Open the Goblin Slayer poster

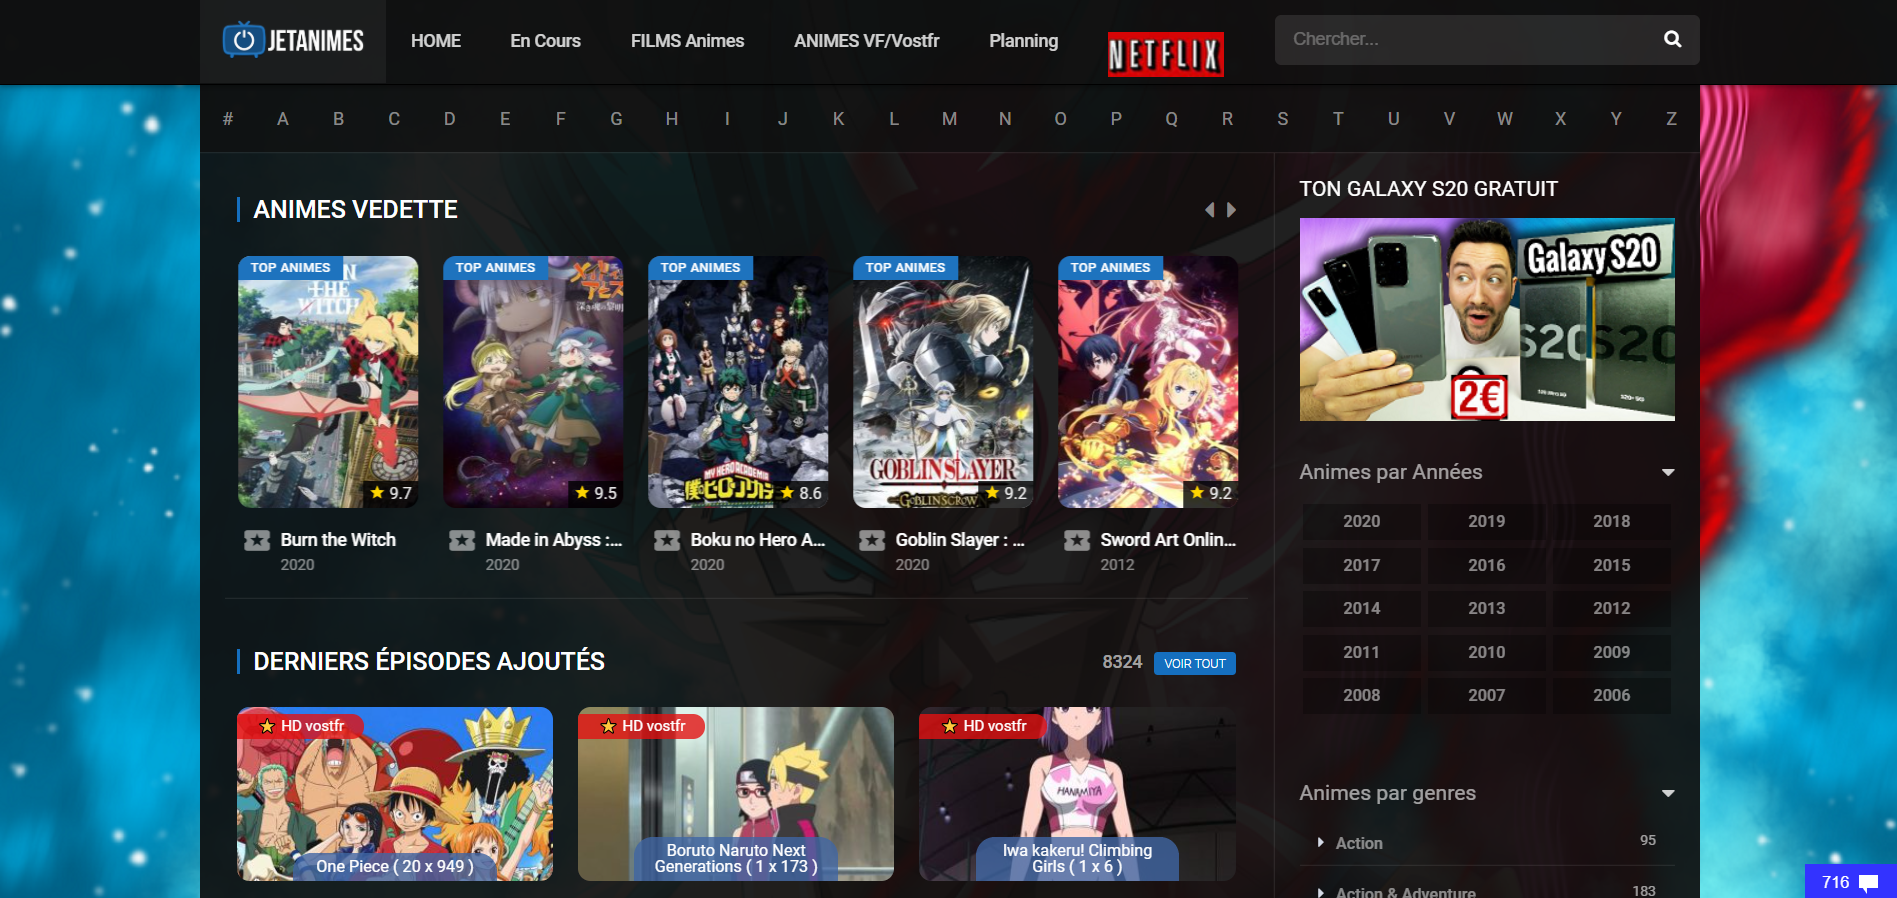coord(943,382)
